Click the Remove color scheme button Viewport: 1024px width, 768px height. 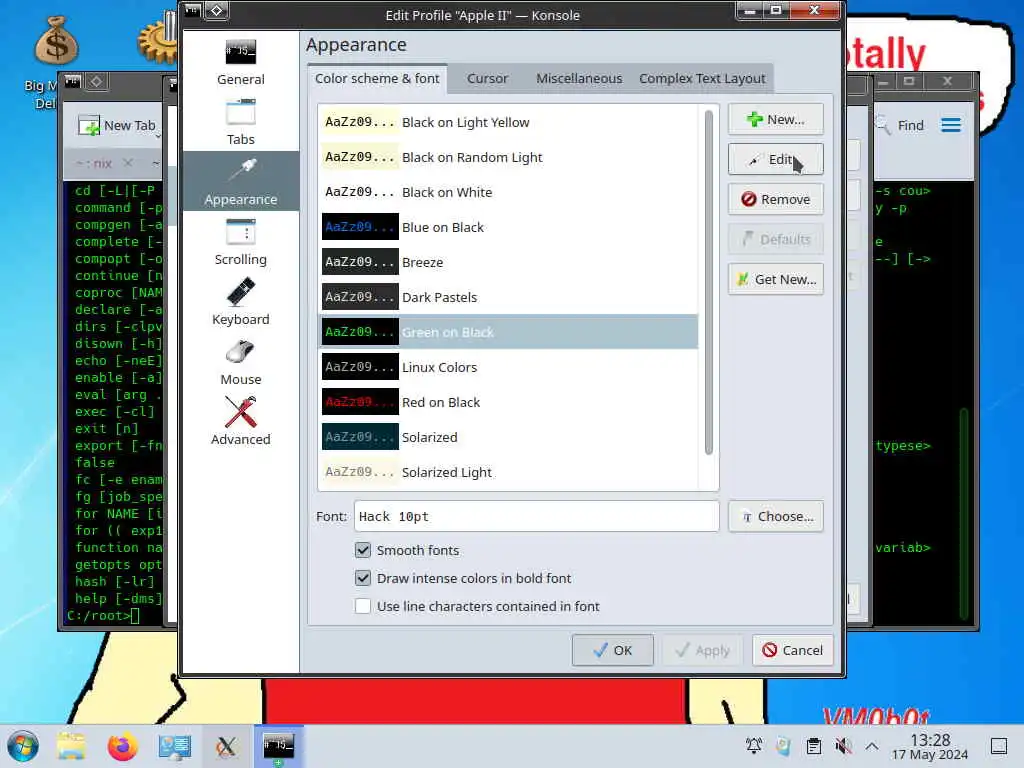pos(776,199)
